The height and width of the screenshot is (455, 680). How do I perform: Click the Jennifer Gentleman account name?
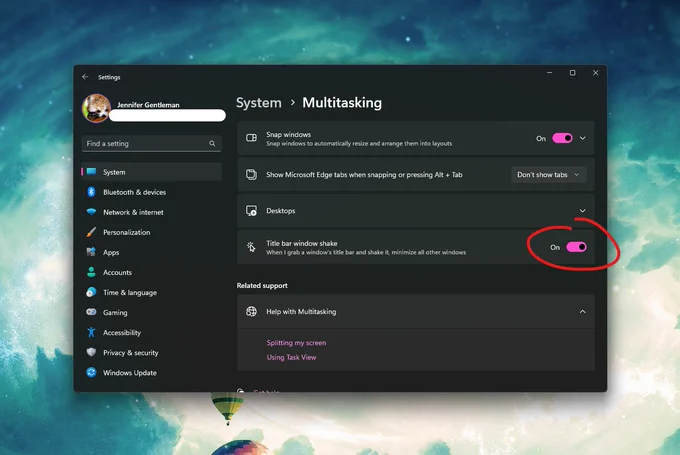click(x=148, y=105)
